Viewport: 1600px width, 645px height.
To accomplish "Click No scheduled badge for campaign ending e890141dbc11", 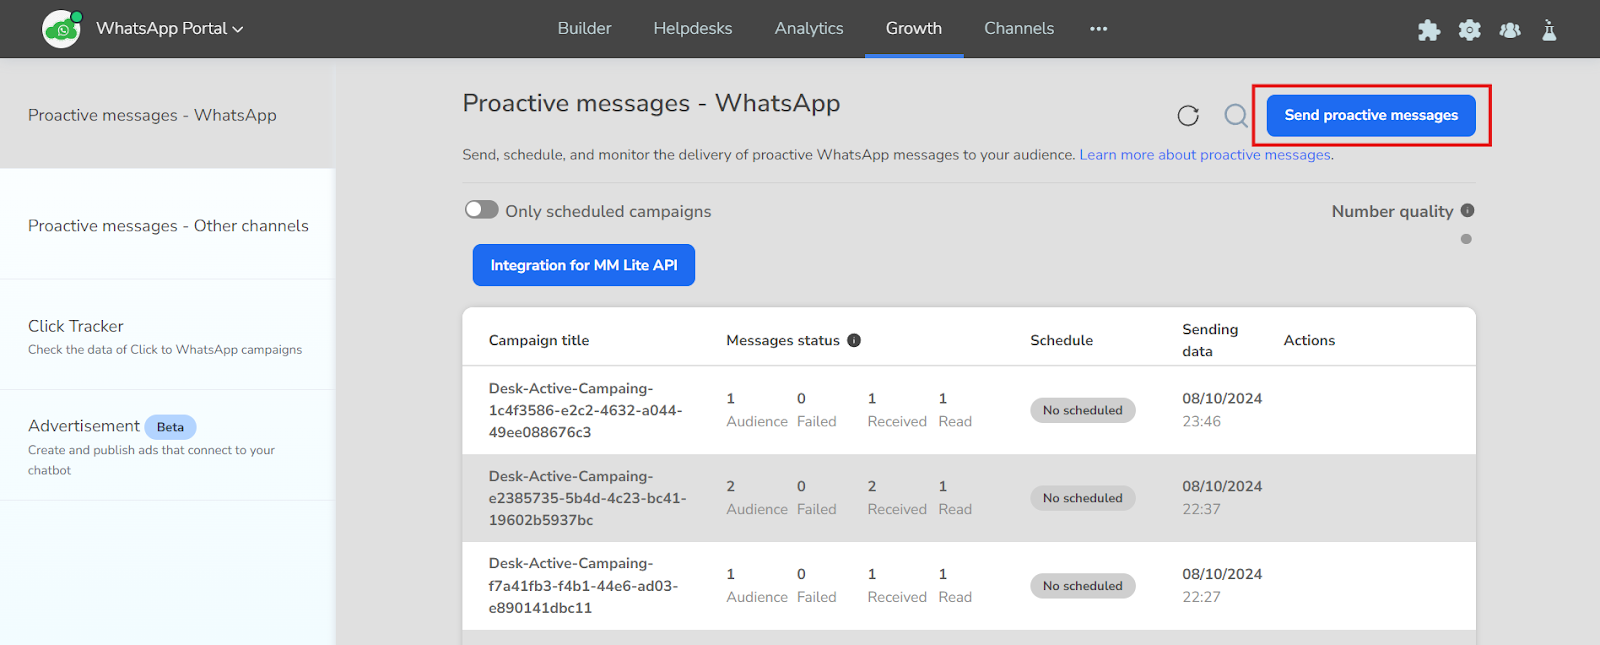I will tap(1083, 586).
